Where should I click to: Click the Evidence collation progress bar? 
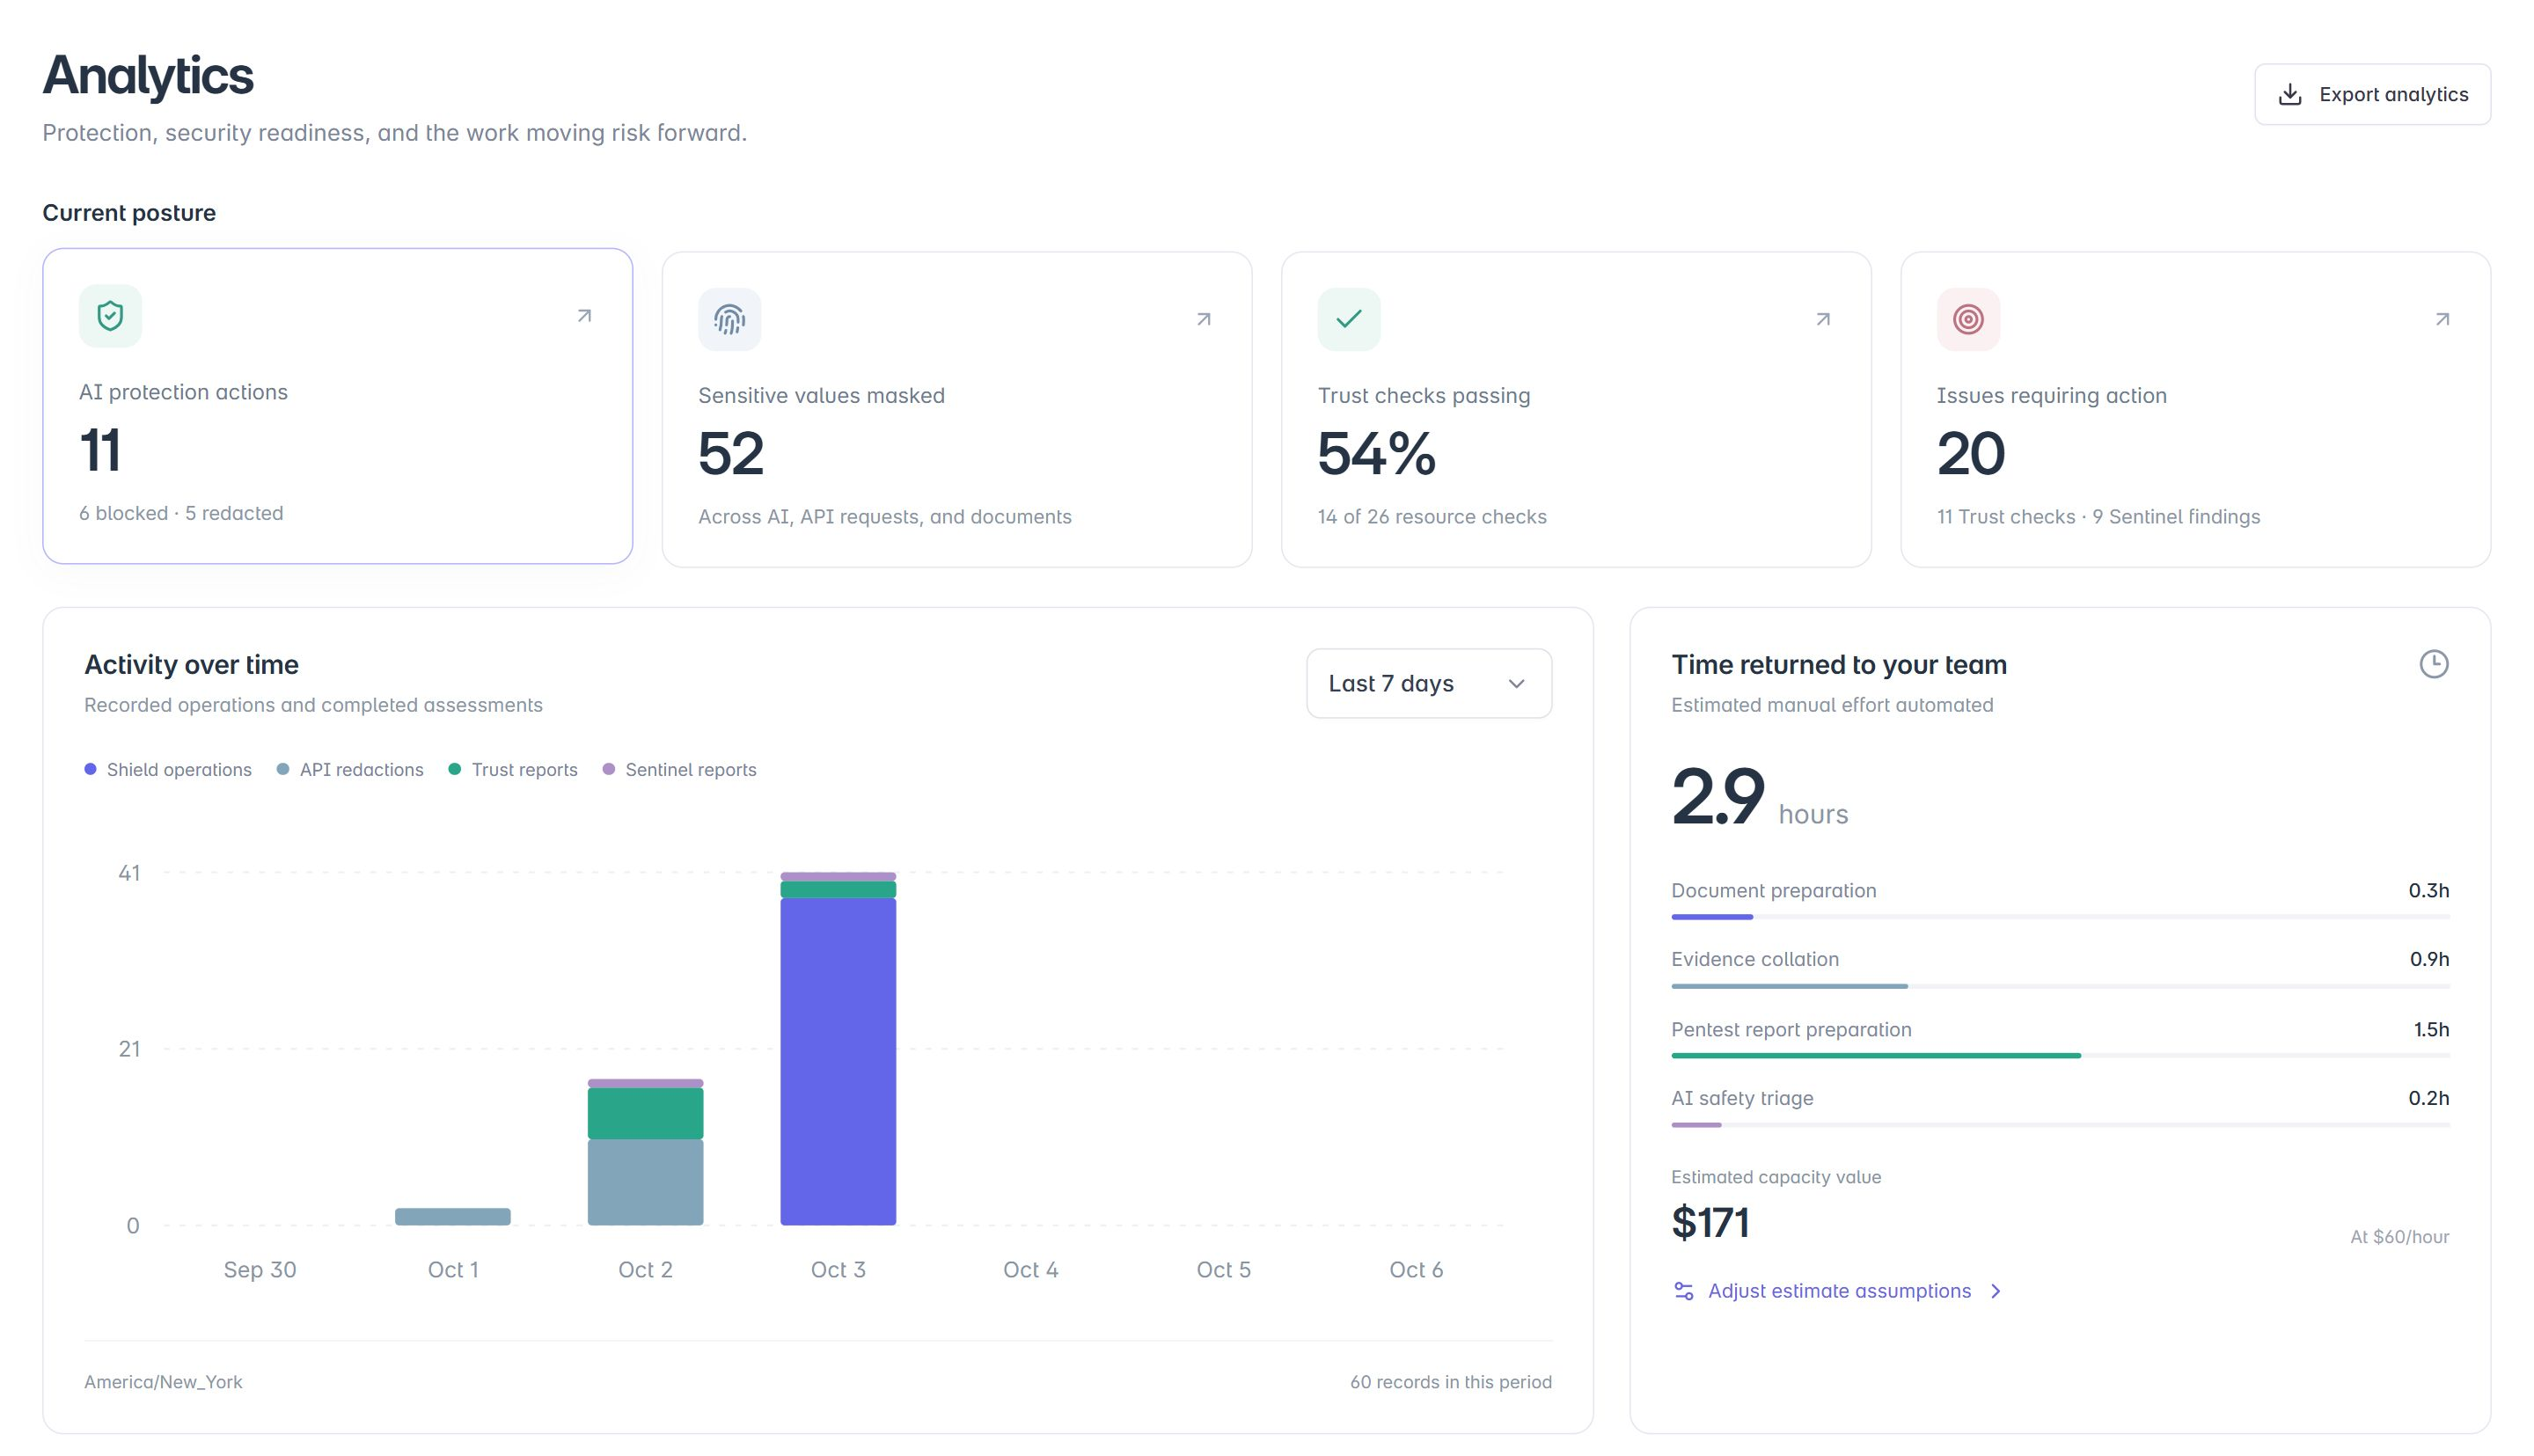pyautogui.click(x=2059, y=986)
